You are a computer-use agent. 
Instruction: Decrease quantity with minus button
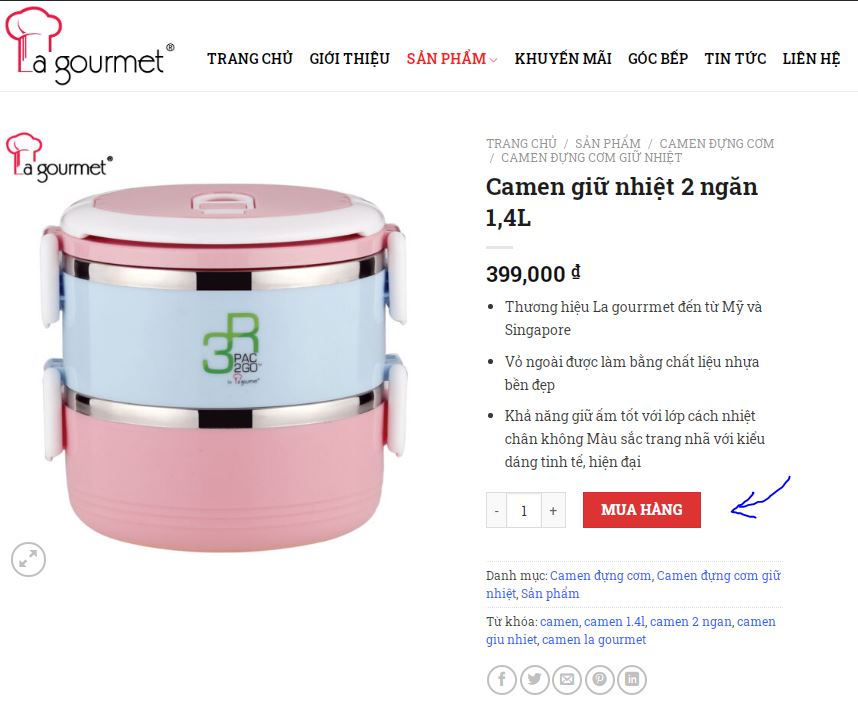[x=496, y=510]
